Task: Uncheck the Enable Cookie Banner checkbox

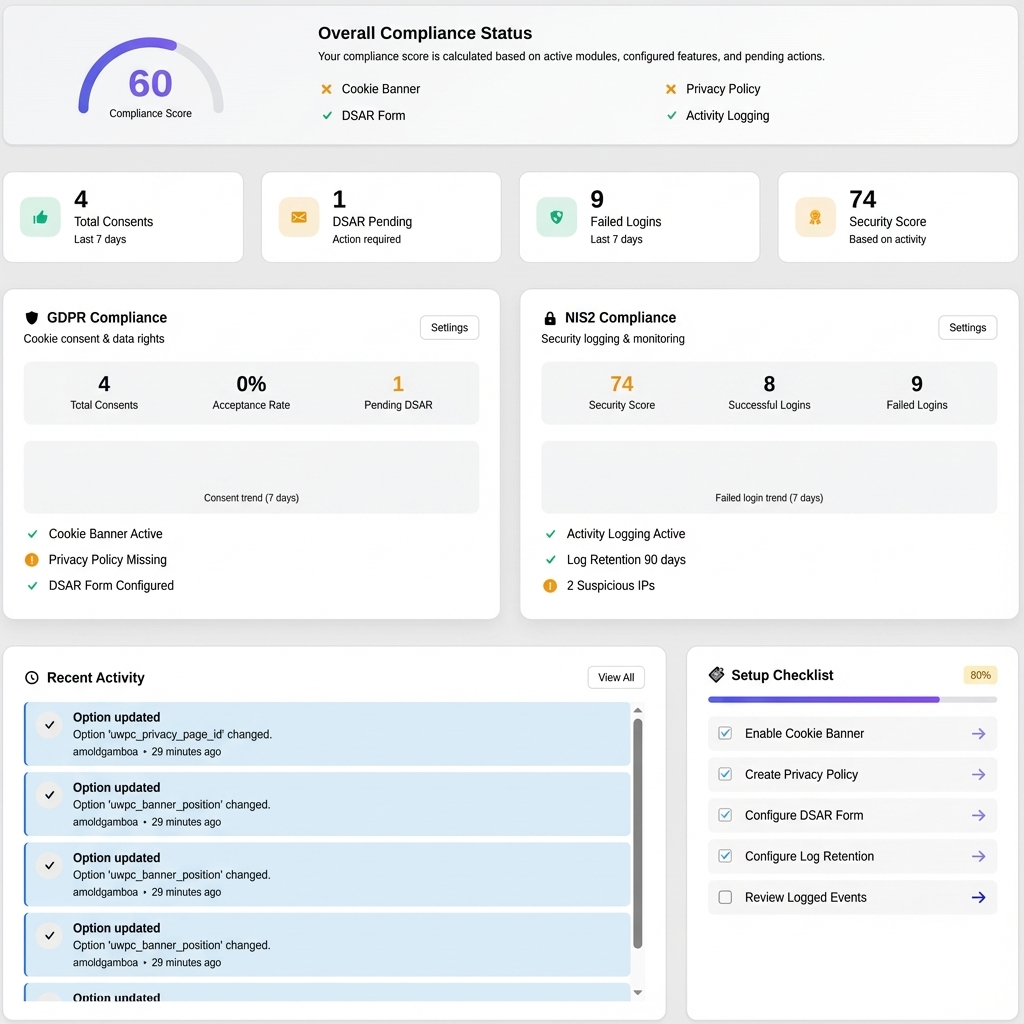Action: pyautogui.click(x=724, y=733)
